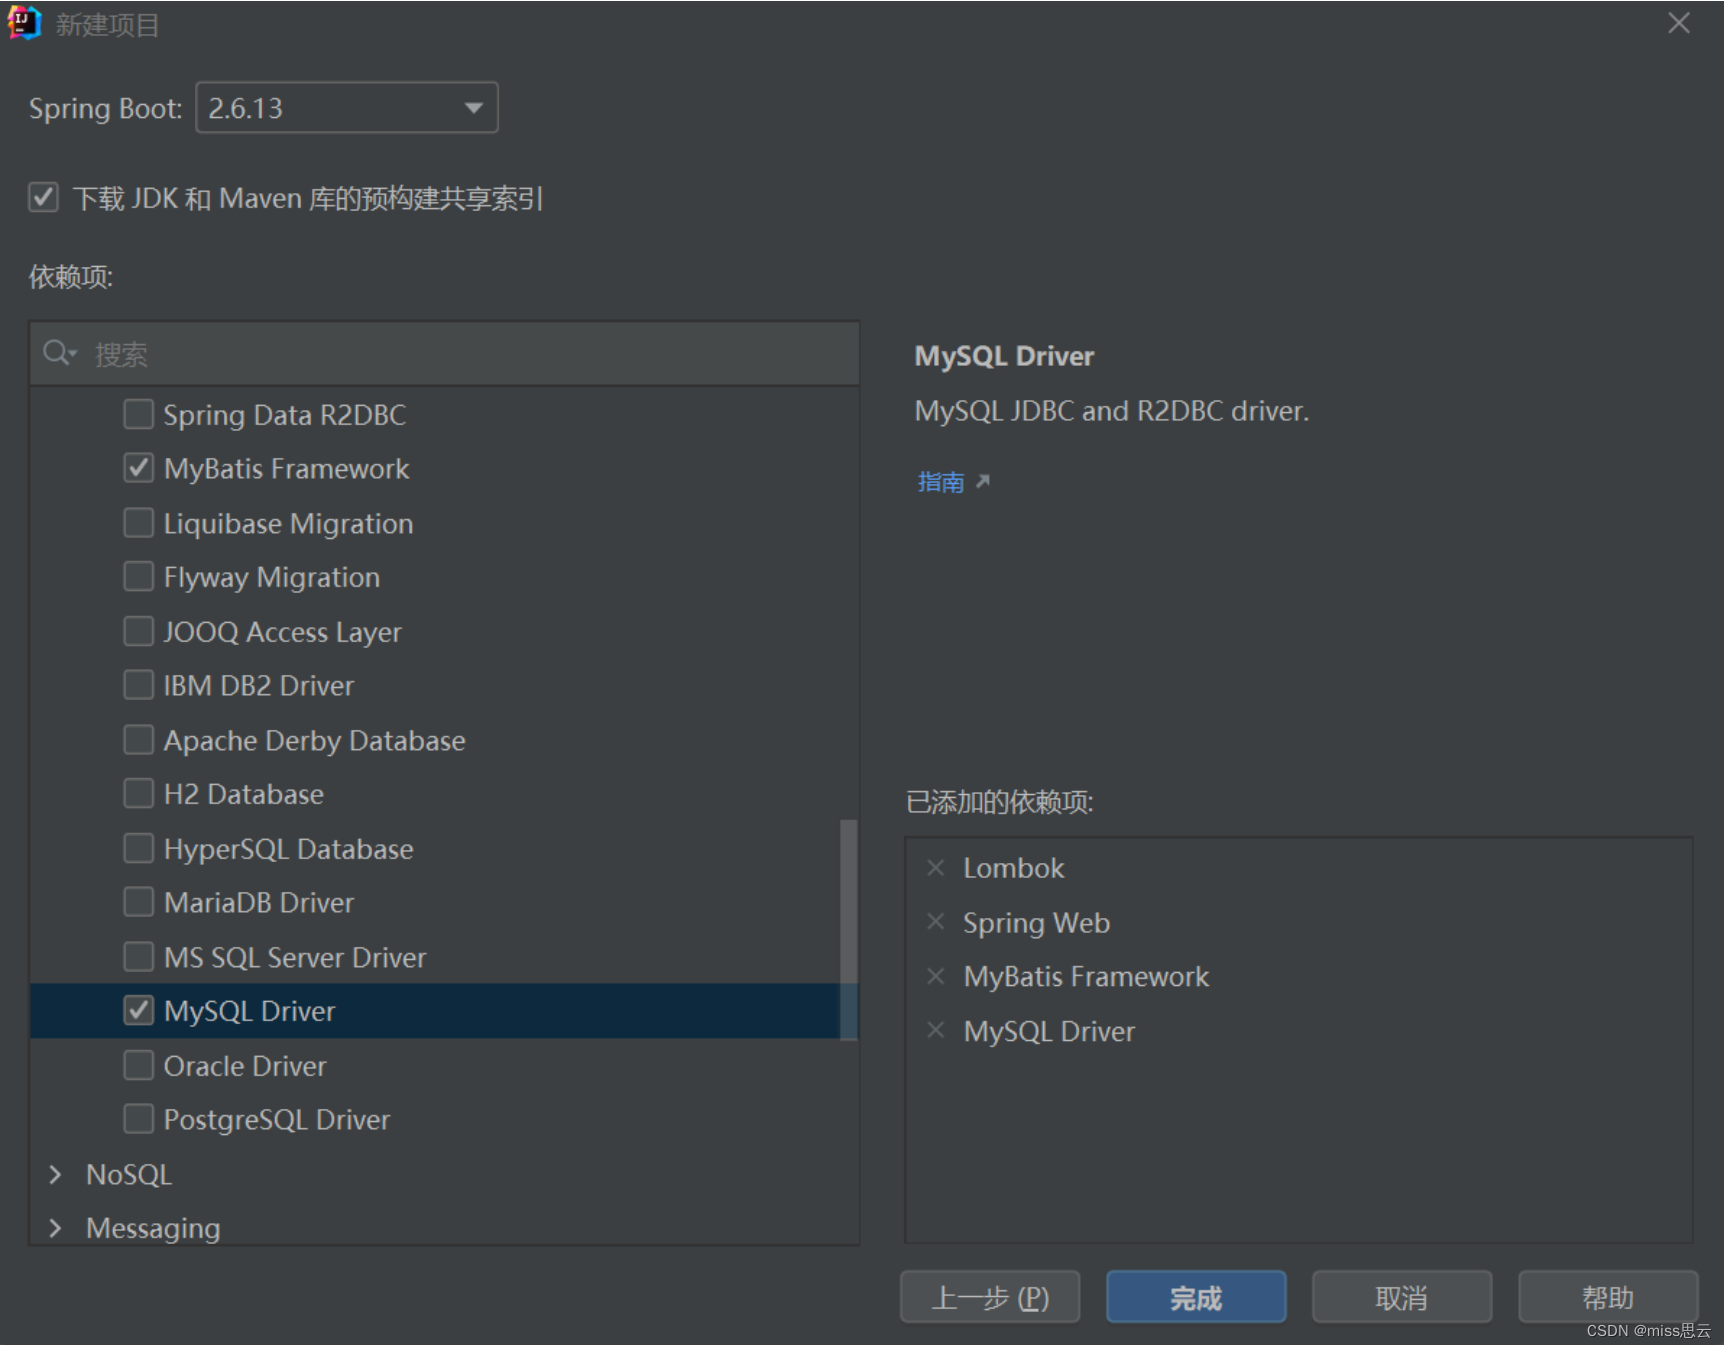Select Lombok text in added dependencies
1727x1349 pixels.
[x=1014, y=868]
